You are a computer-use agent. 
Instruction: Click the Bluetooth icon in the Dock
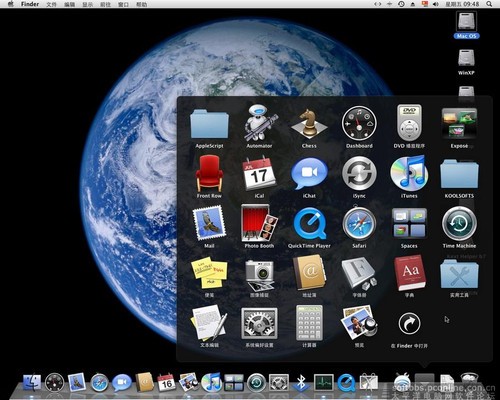301,382
